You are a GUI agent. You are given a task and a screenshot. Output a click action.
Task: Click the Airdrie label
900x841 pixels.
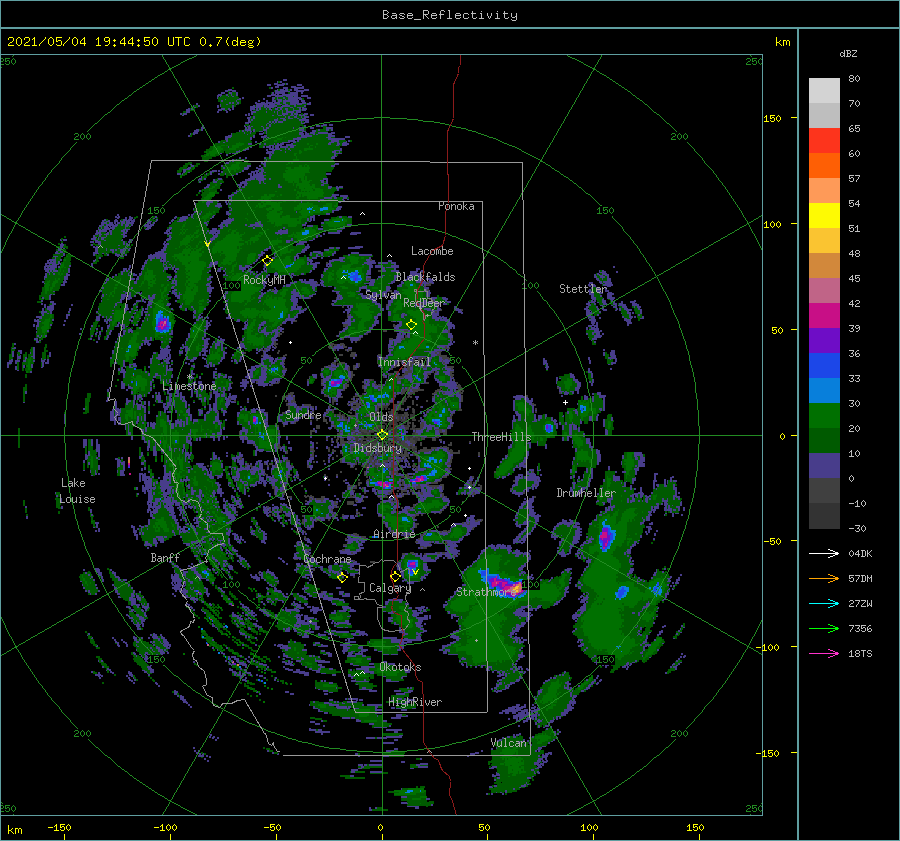coord(394,534)
